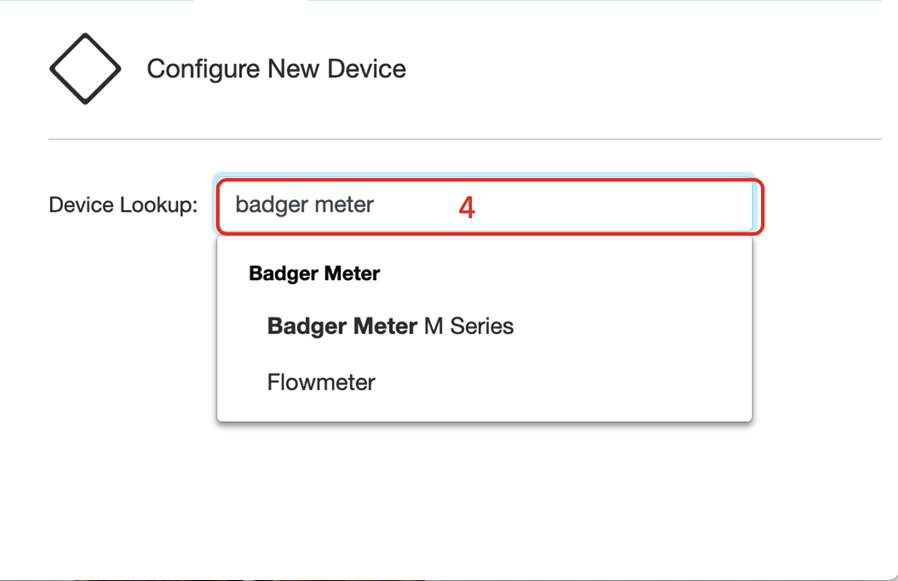Click the word 'badger' in the search box
Viewport: 898px width, 581px height.
point(268,205)
